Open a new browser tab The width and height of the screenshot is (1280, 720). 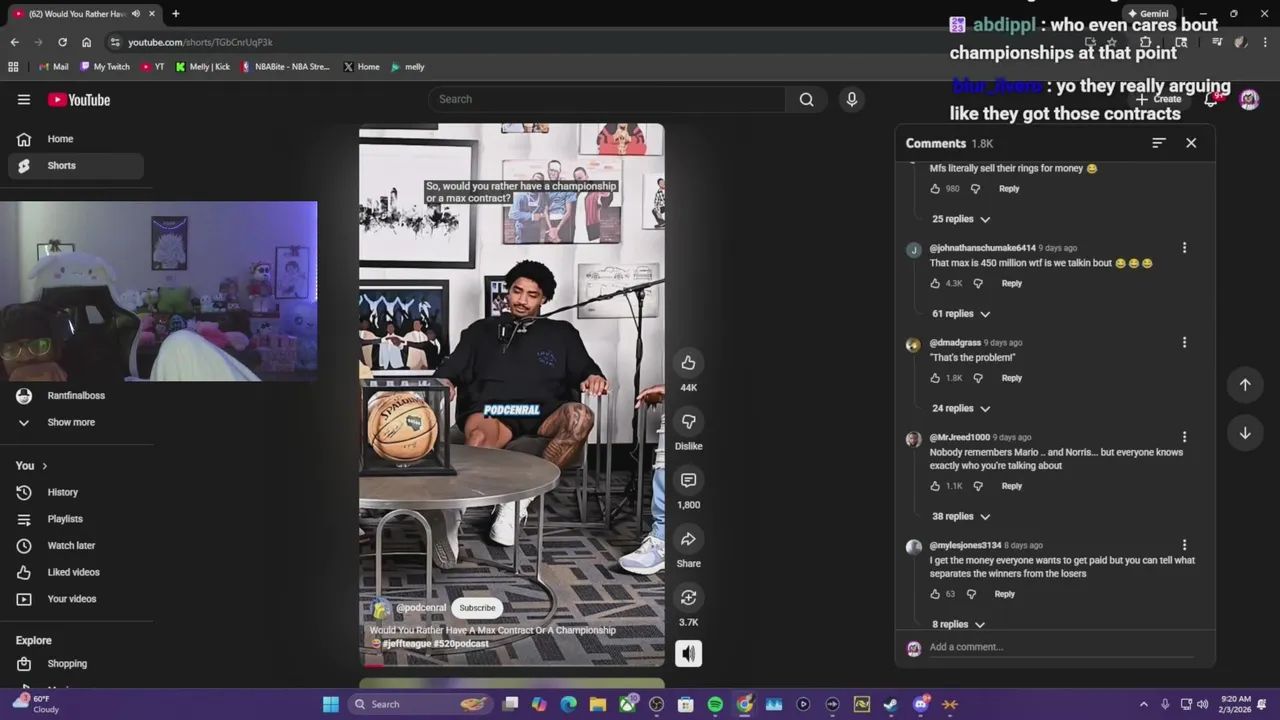[x=175, y=14]
